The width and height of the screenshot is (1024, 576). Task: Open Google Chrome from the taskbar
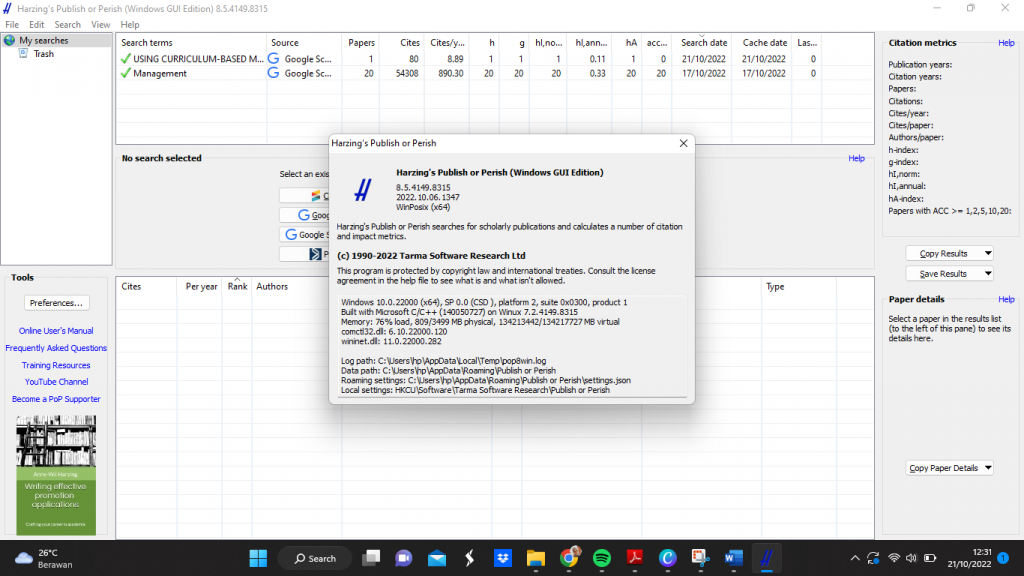(x=569, y=557)
